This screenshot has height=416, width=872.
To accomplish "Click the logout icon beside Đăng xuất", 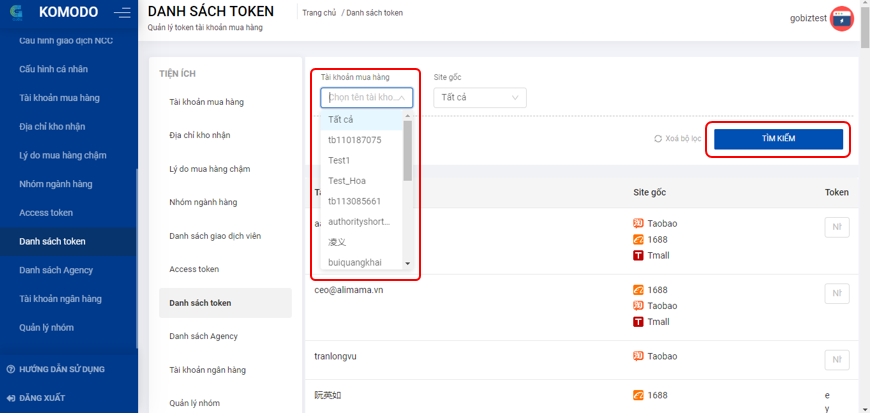I will tap(11, 398).
